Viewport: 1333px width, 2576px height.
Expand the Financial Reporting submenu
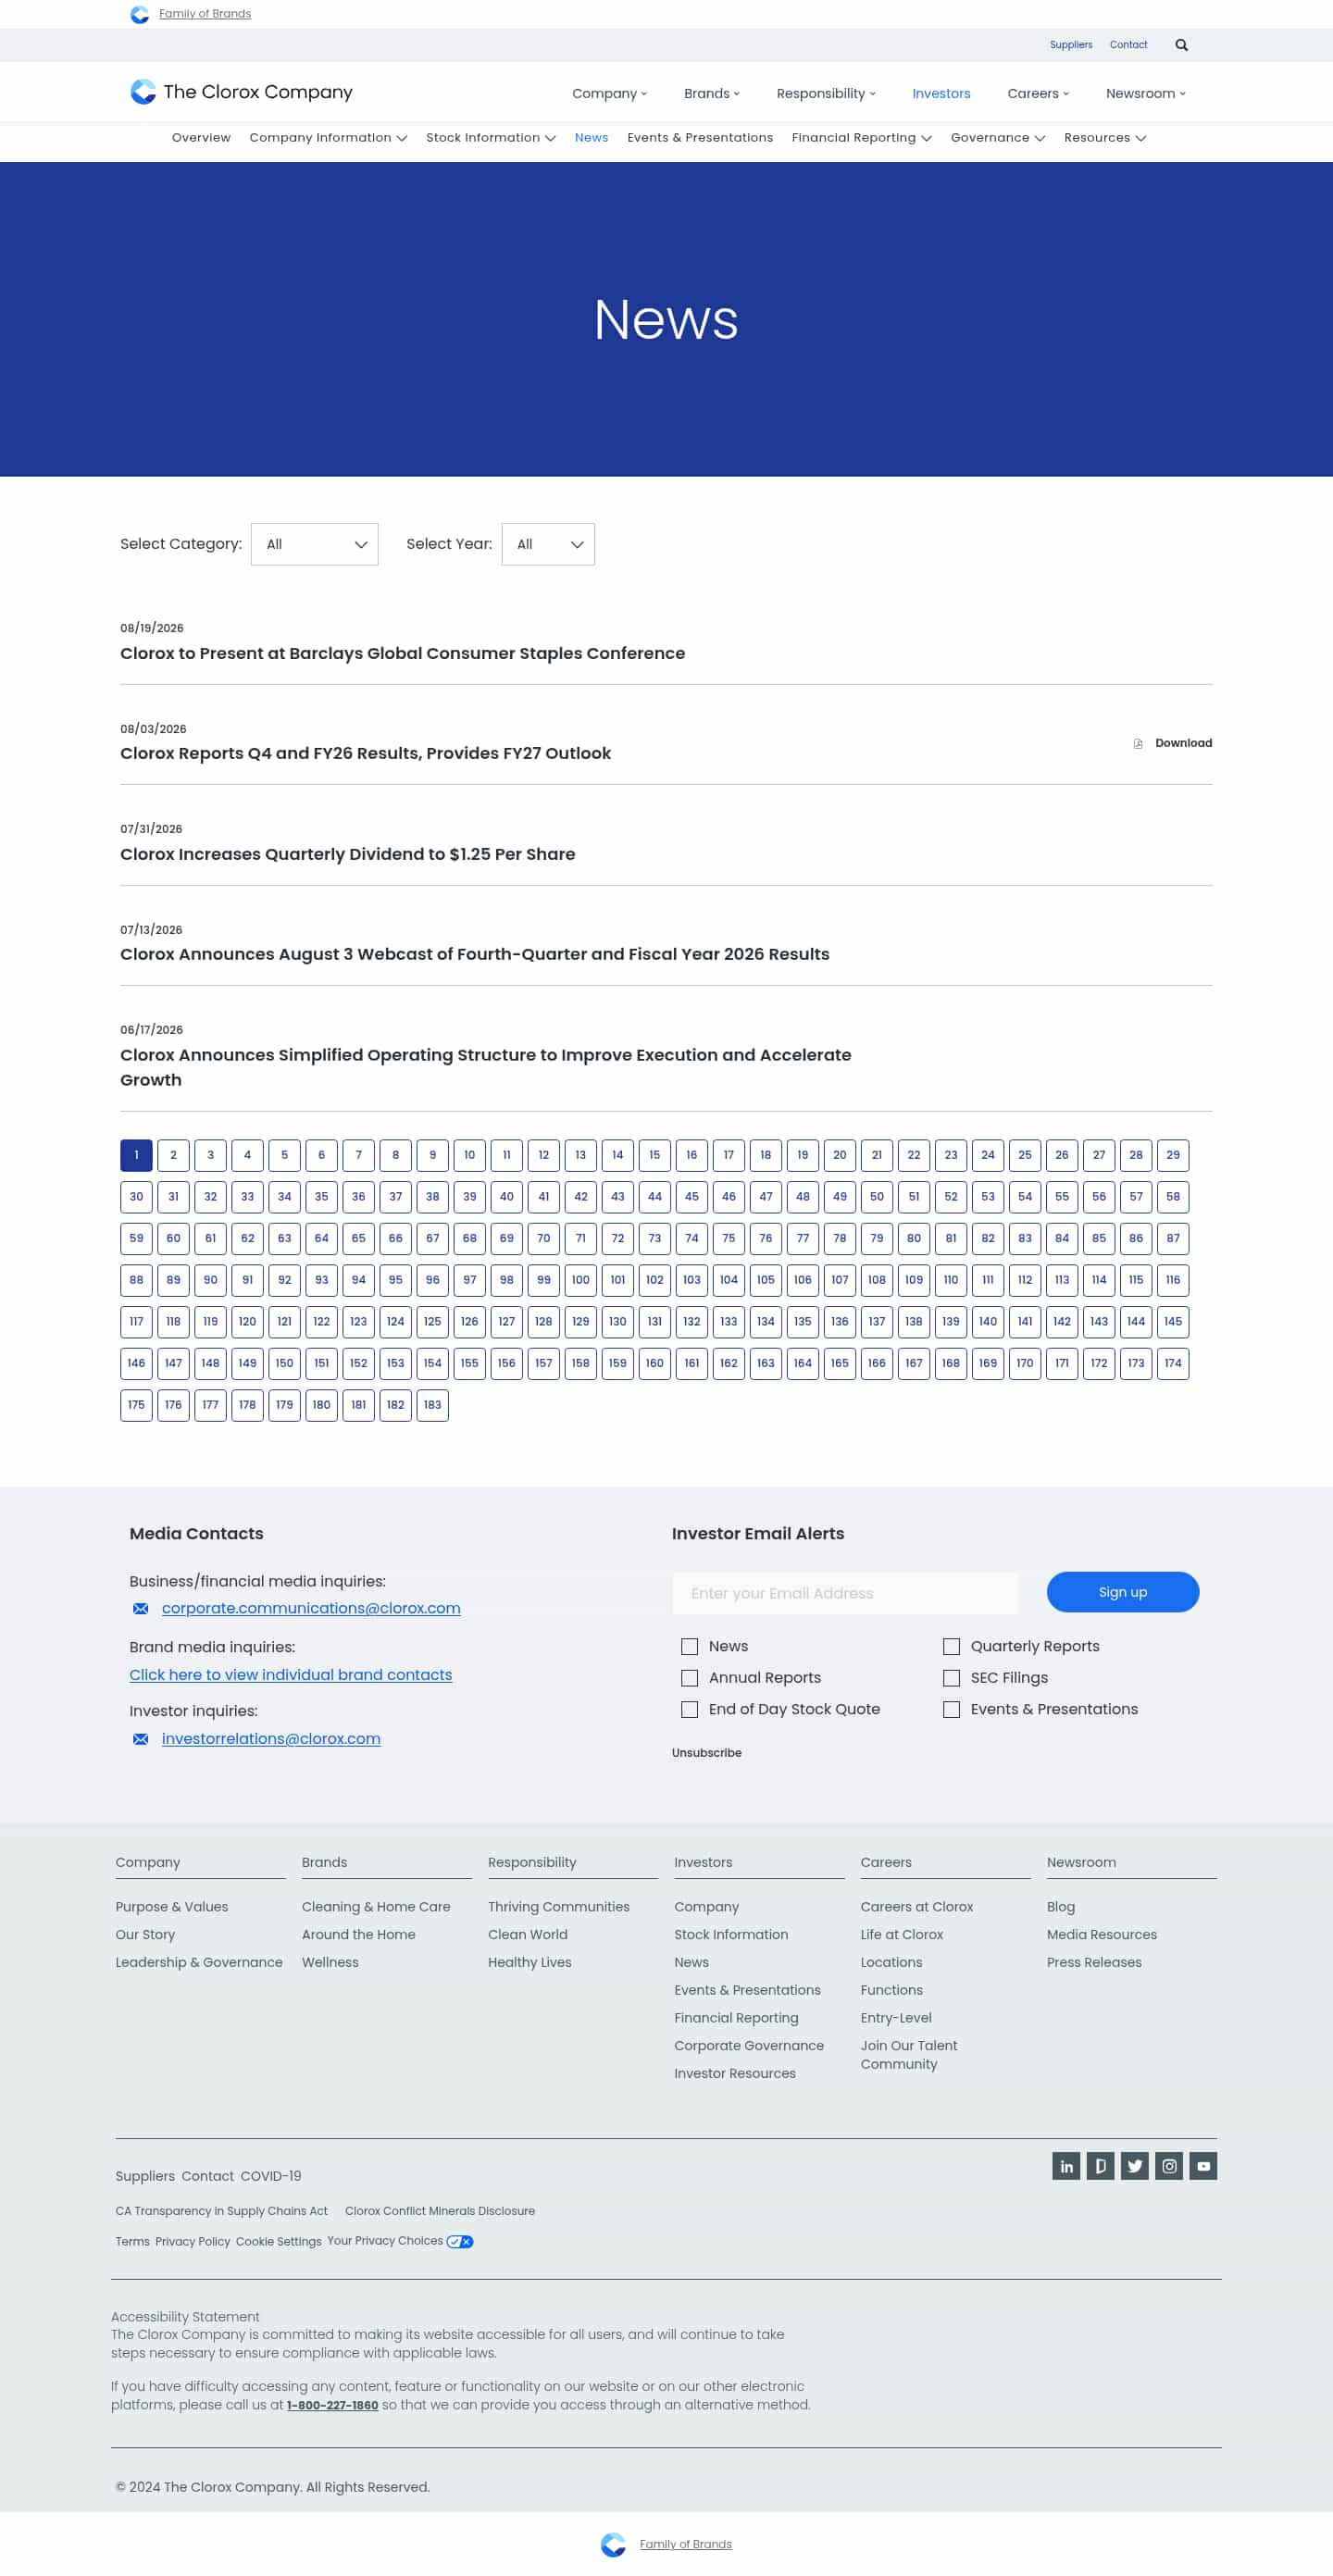[x=861, y=138]
